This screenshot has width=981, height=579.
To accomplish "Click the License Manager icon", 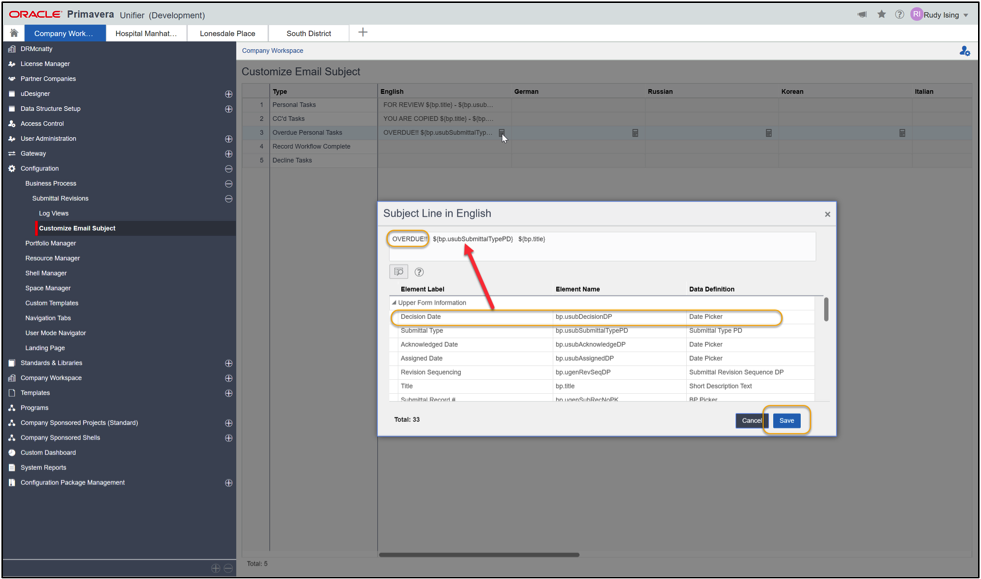I will (12, 64).
